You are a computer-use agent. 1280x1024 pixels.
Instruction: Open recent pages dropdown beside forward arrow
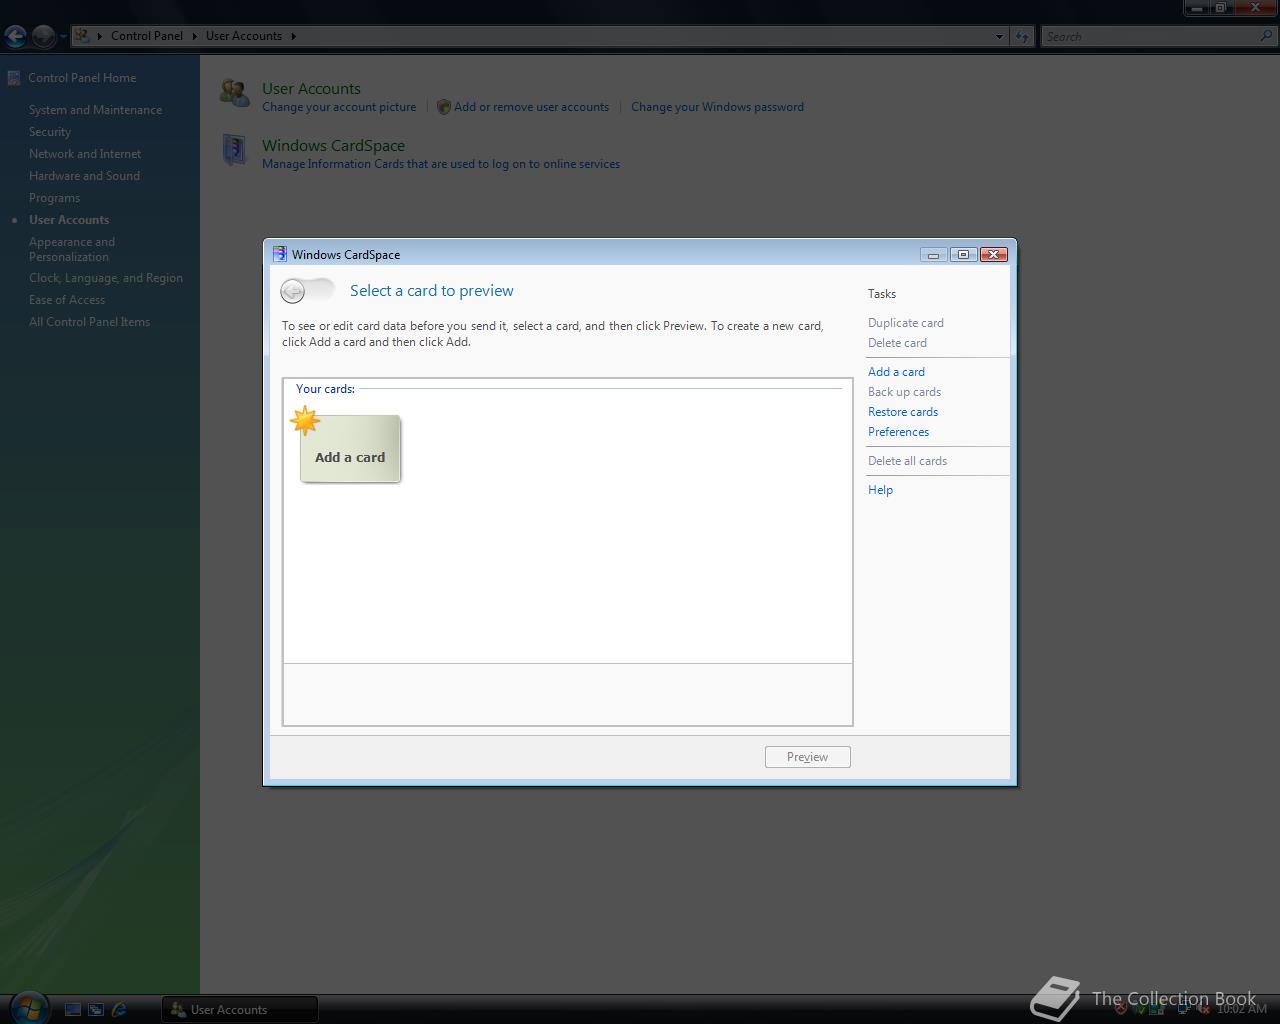[x=62, y=36]
